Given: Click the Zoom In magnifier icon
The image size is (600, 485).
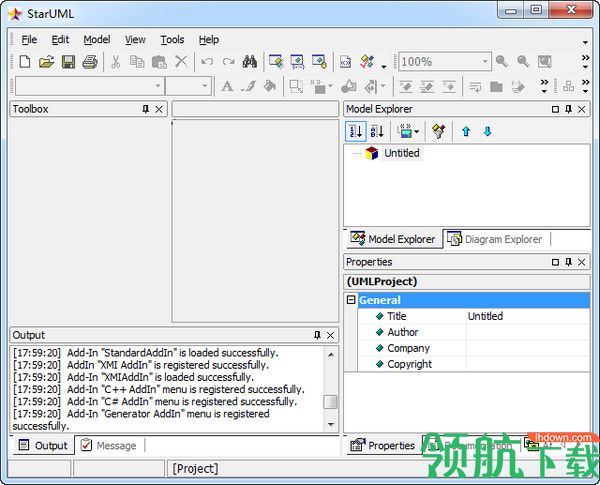Looking at the screenshot, I should (x=502, y=62).
